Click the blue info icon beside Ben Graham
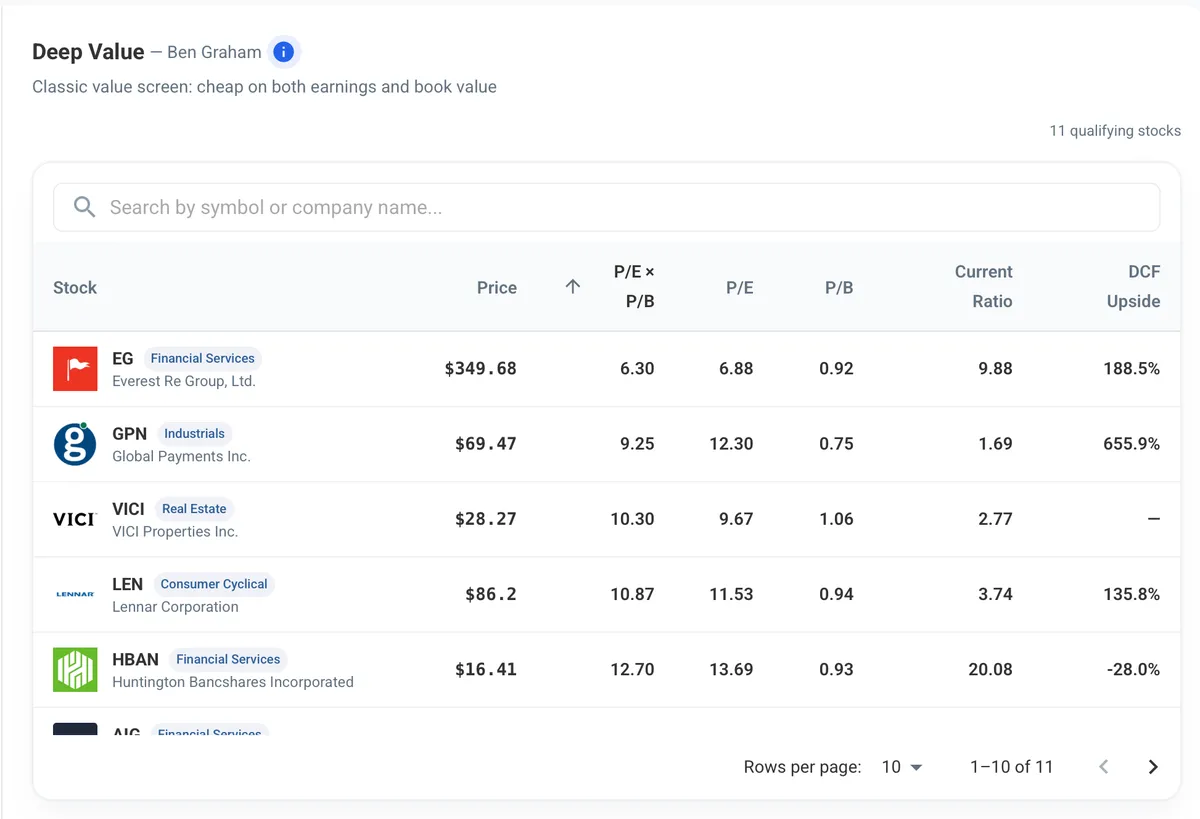 pyautogui.click(x=284, y=52)
